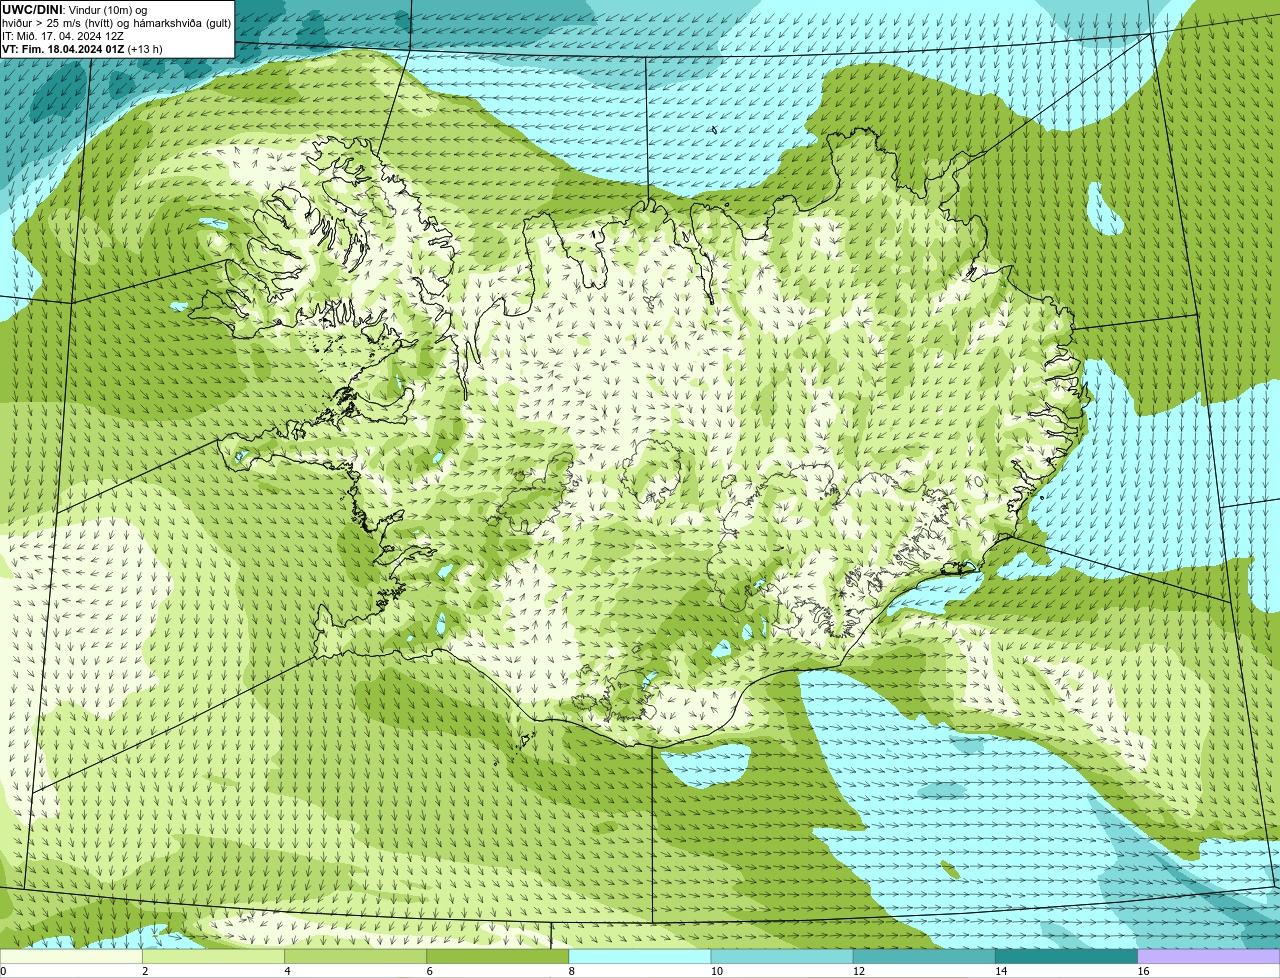Click the '14' label on the color scale
Viewport: 1280px width, 978px height.
click(x=1001, y=971)
